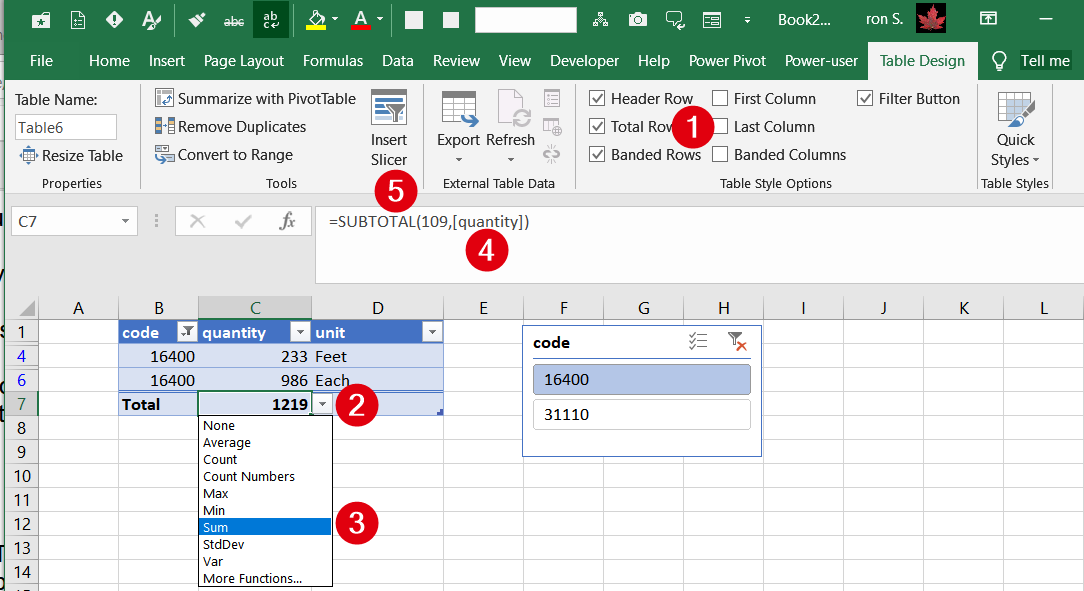Open the total cell function dropdown arrow

coord(322,404)
